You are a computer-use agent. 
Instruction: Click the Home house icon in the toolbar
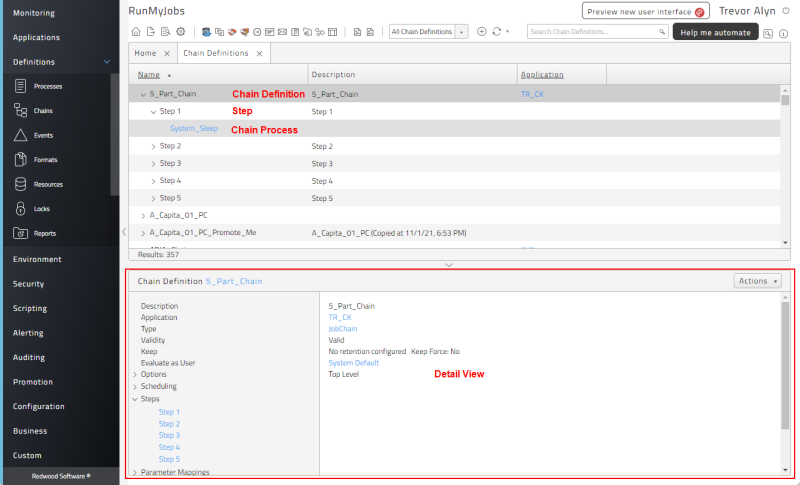136,32
